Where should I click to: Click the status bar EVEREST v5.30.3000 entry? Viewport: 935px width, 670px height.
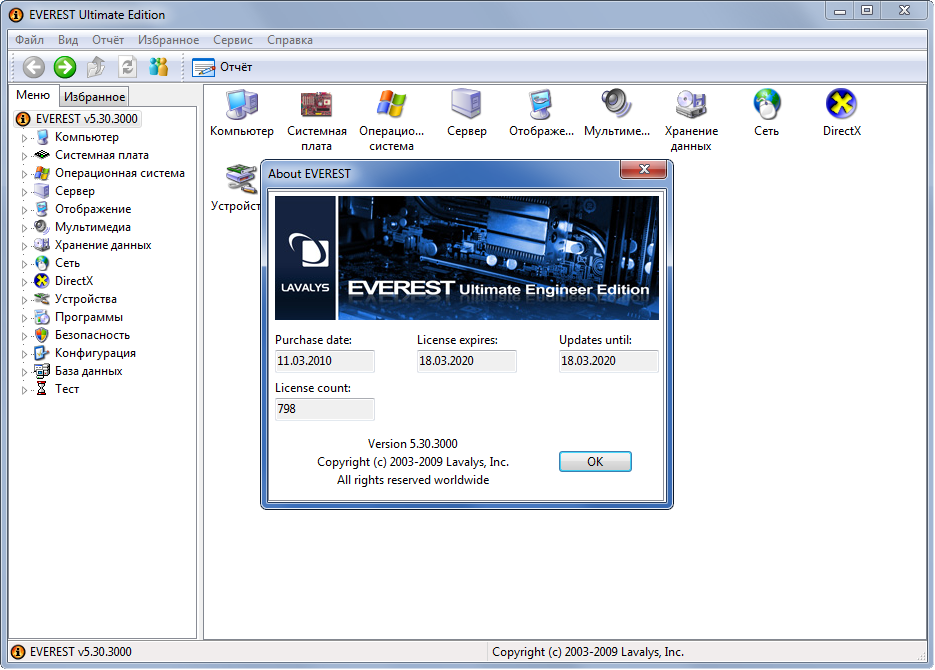pos(81,652)
